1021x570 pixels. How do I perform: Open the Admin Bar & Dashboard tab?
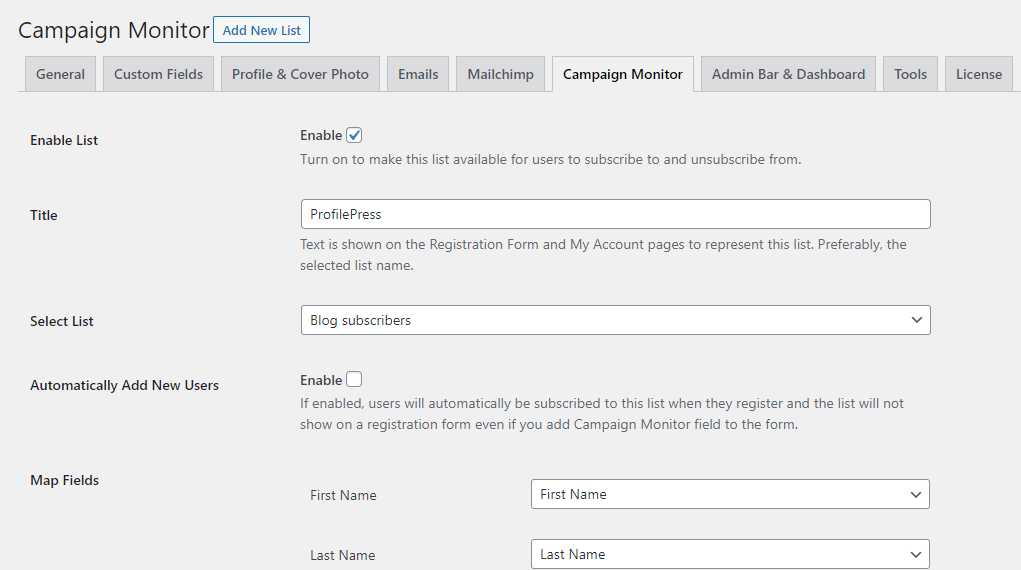(788, 74)
